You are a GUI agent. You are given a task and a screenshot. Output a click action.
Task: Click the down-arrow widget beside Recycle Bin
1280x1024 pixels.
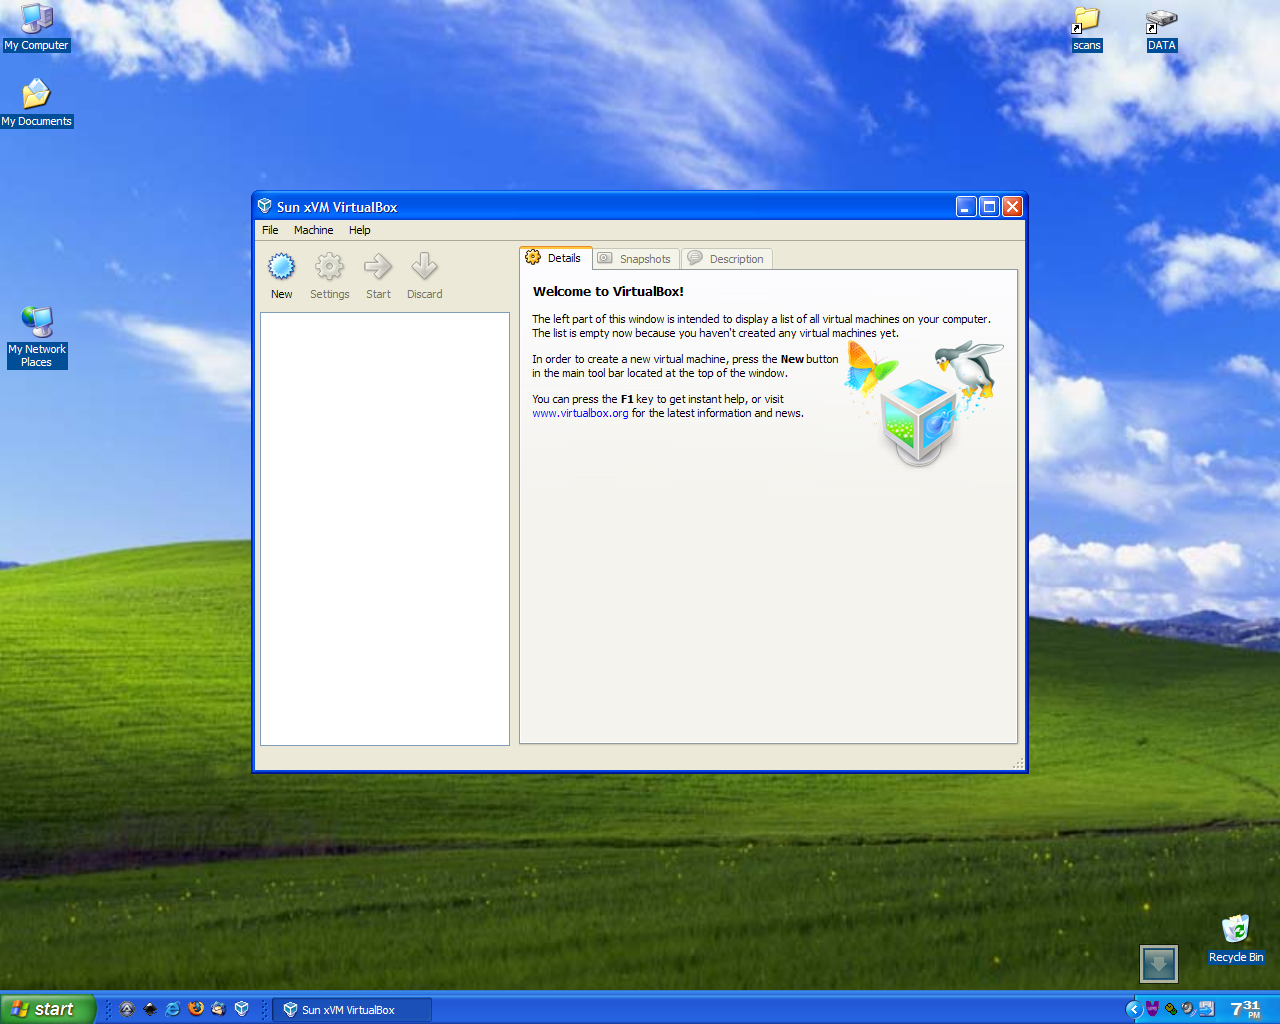(x=1159, y=964)
